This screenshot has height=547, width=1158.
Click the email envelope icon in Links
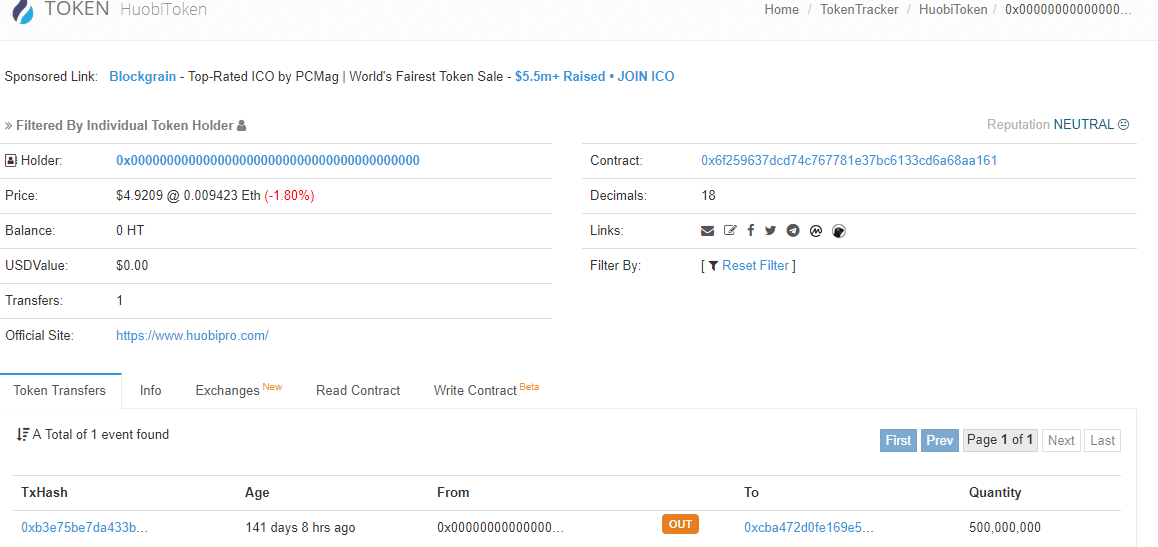click(708, 230)
